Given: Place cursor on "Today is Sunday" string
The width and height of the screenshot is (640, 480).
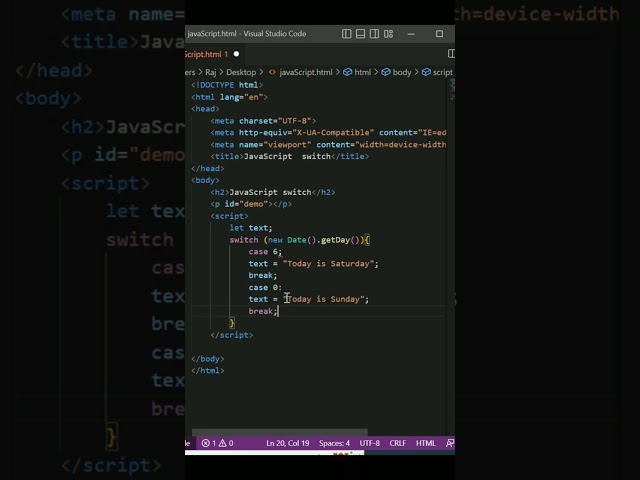Looking at the screenshot, I should click(324, 299).
